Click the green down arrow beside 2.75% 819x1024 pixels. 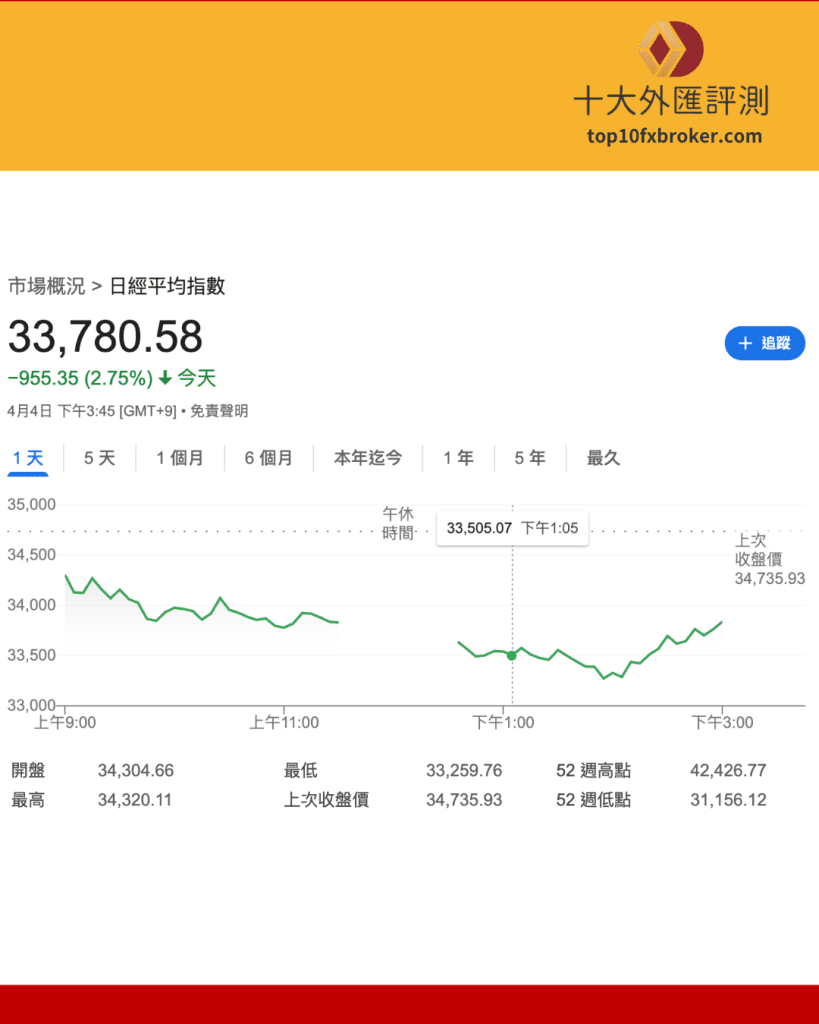click(x=165, y=377)
